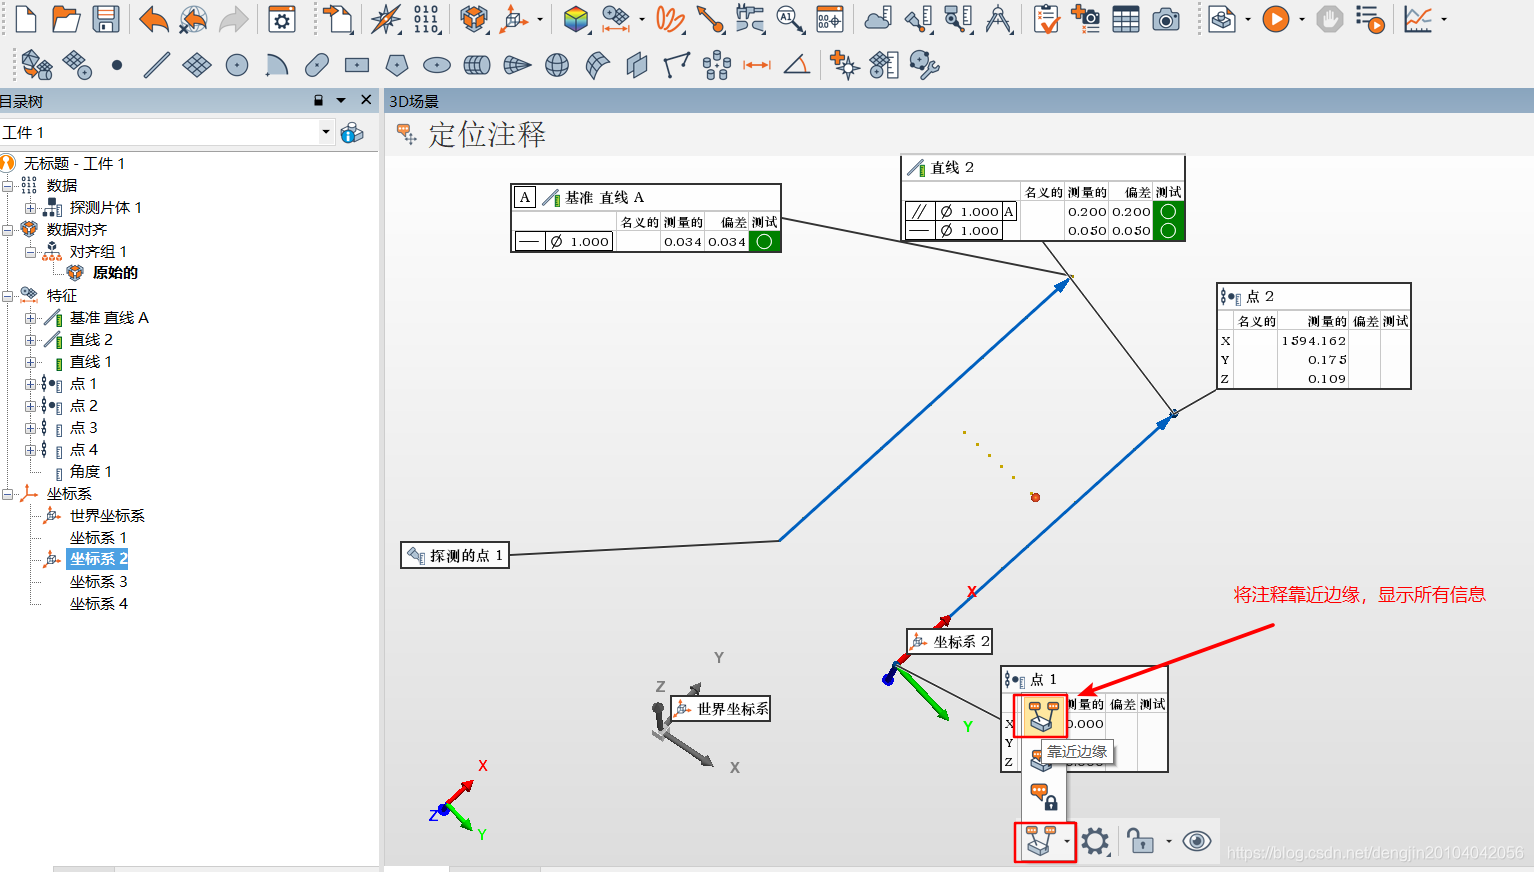Select the drafting compass tool
This screenshot has height=872, width=1534.
[998, 19]
